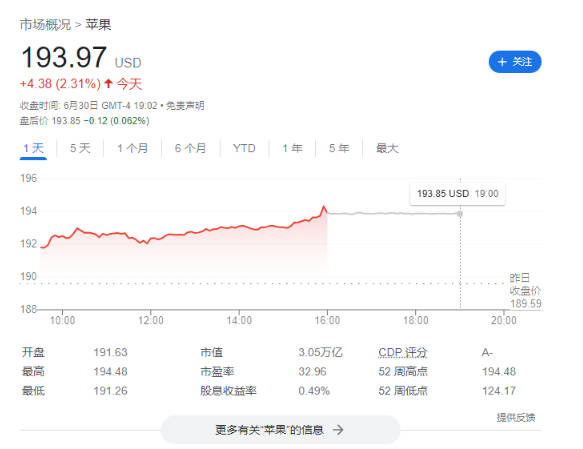Open the 免责声明 disclaimer link
This screenshot has height=449, width=583.
tap(185, 106)
